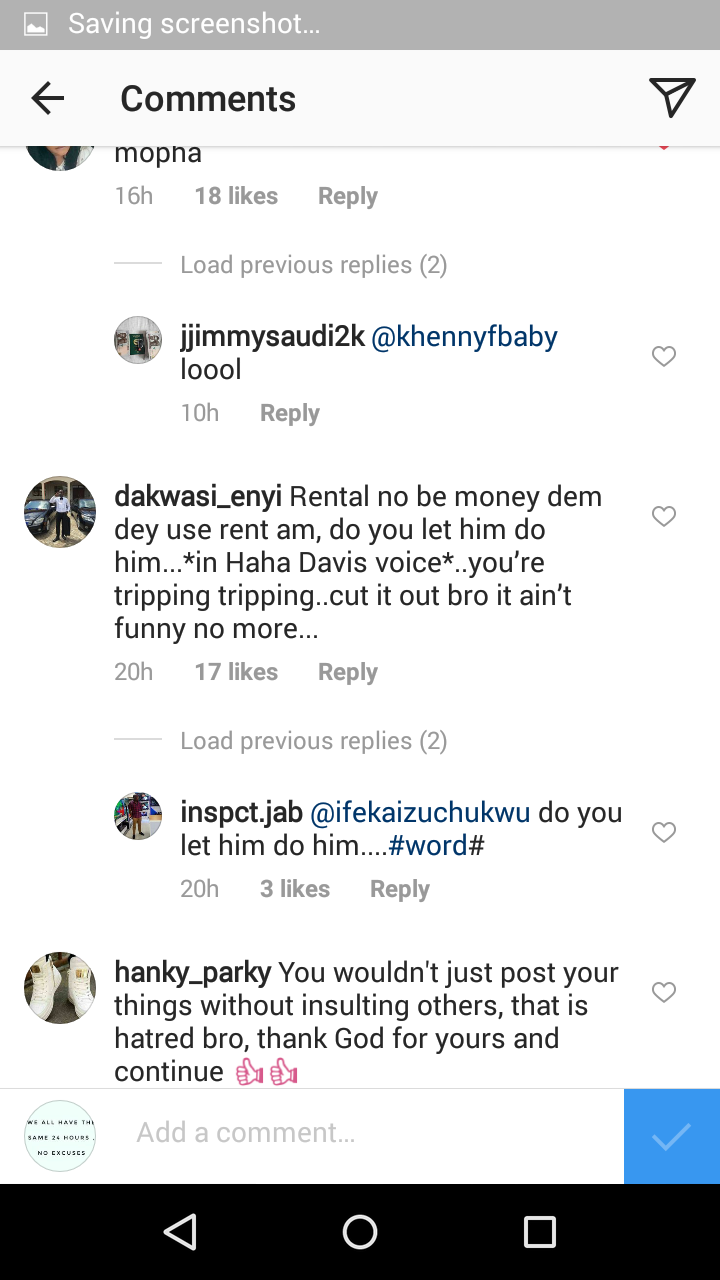This screenshot has height=1280, width=720.
Task: Reply to jjimmysaudi2k's looool comment
Action: [x=289, y=413]
